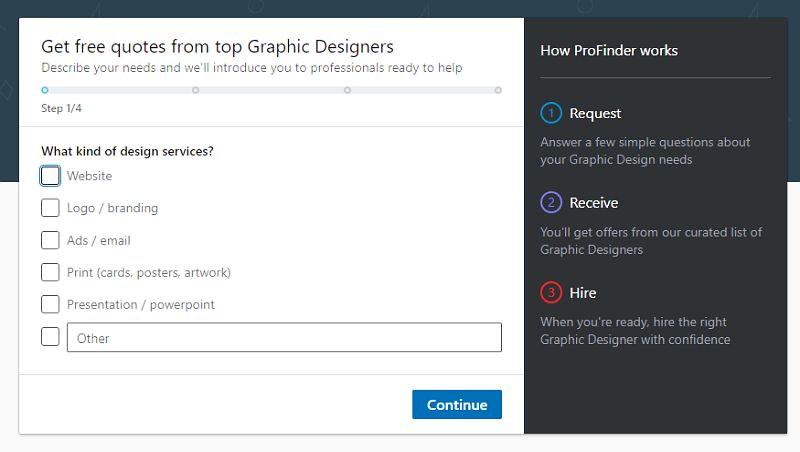Click the Step 1/4 indicator text
Image resolution: width=800 pixels, height=452 pixels.
[61, 108]
